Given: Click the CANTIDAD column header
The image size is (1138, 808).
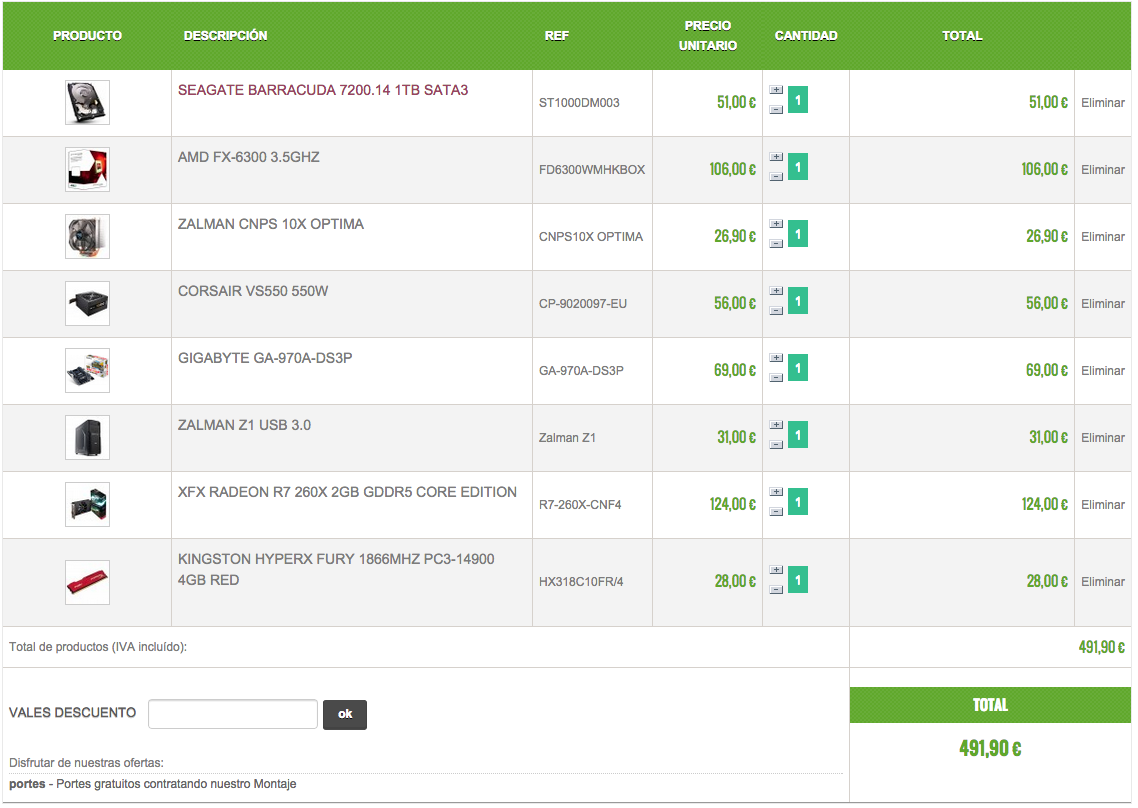Looking at the screenshot, I should coord(806,36).
